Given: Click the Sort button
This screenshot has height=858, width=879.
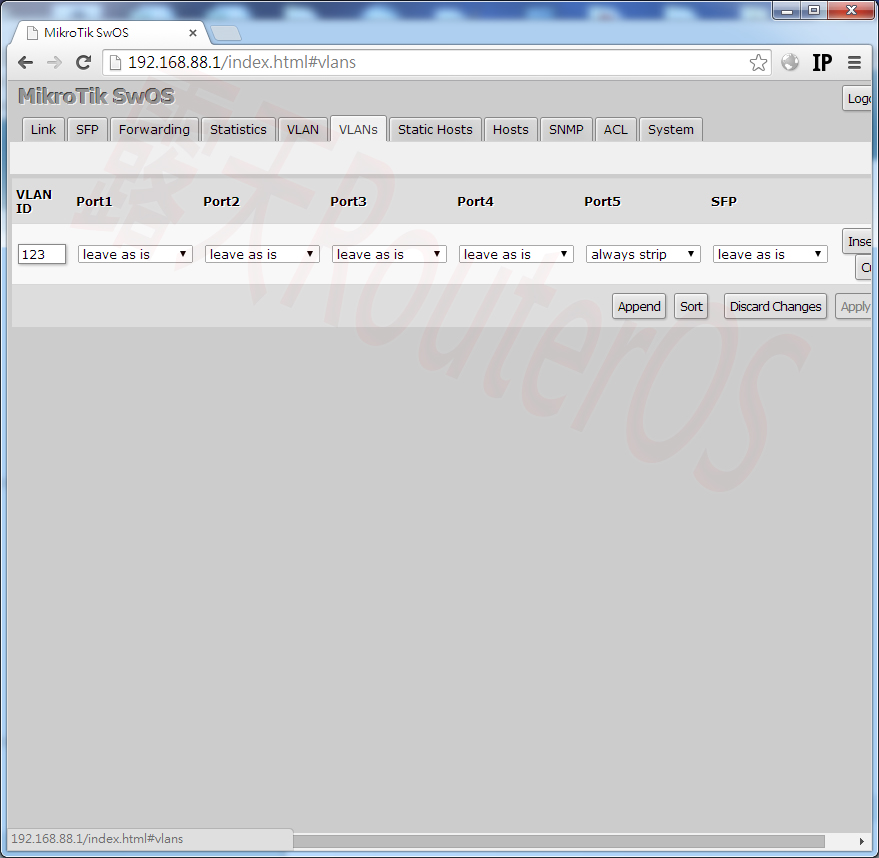Looking at the screenshot, I should tap(691, 307).
